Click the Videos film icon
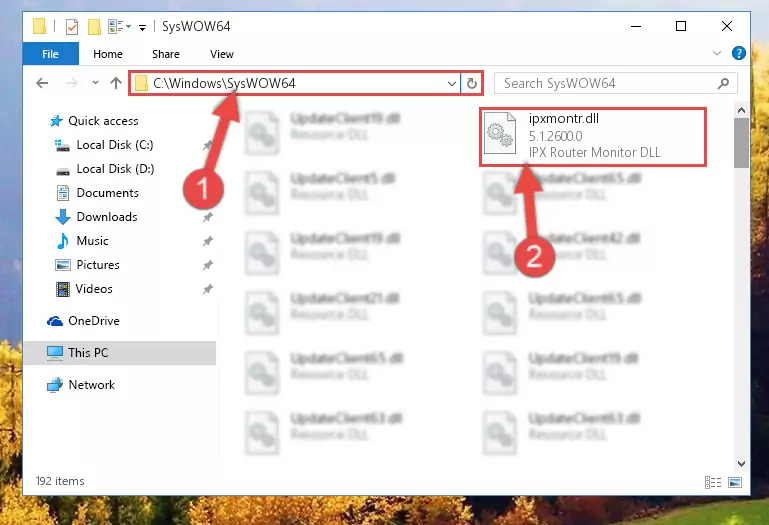Image resolution: width=769 pixels, height=525 pixels. coord(63,289)
